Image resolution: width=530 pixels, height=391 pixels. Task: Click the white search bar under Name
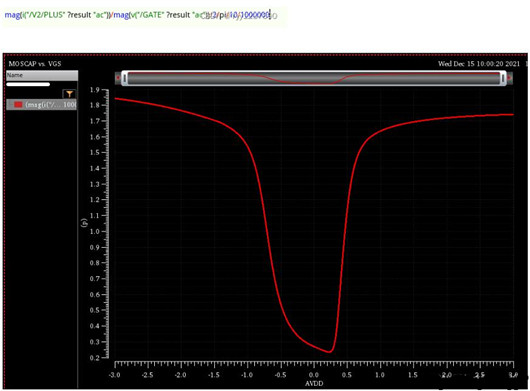coord(28,84)
